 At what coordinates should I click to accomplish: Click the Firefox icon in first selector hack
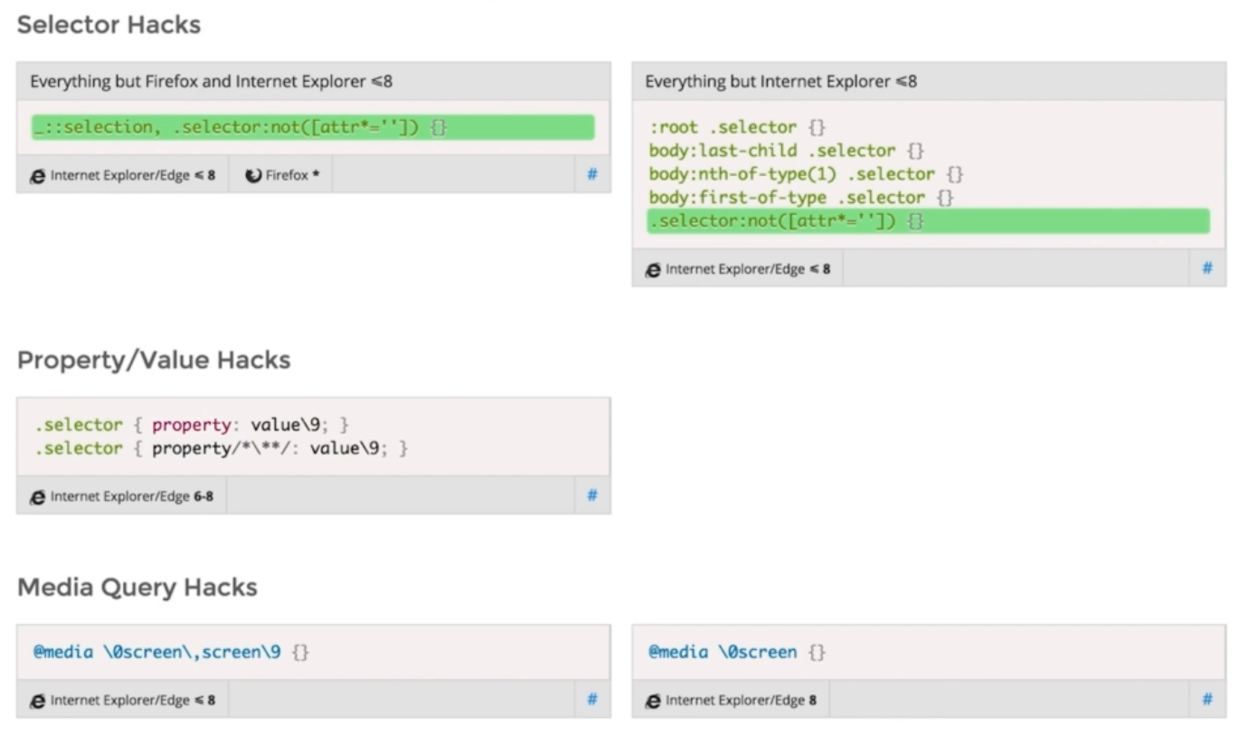[x=254, y=175]
